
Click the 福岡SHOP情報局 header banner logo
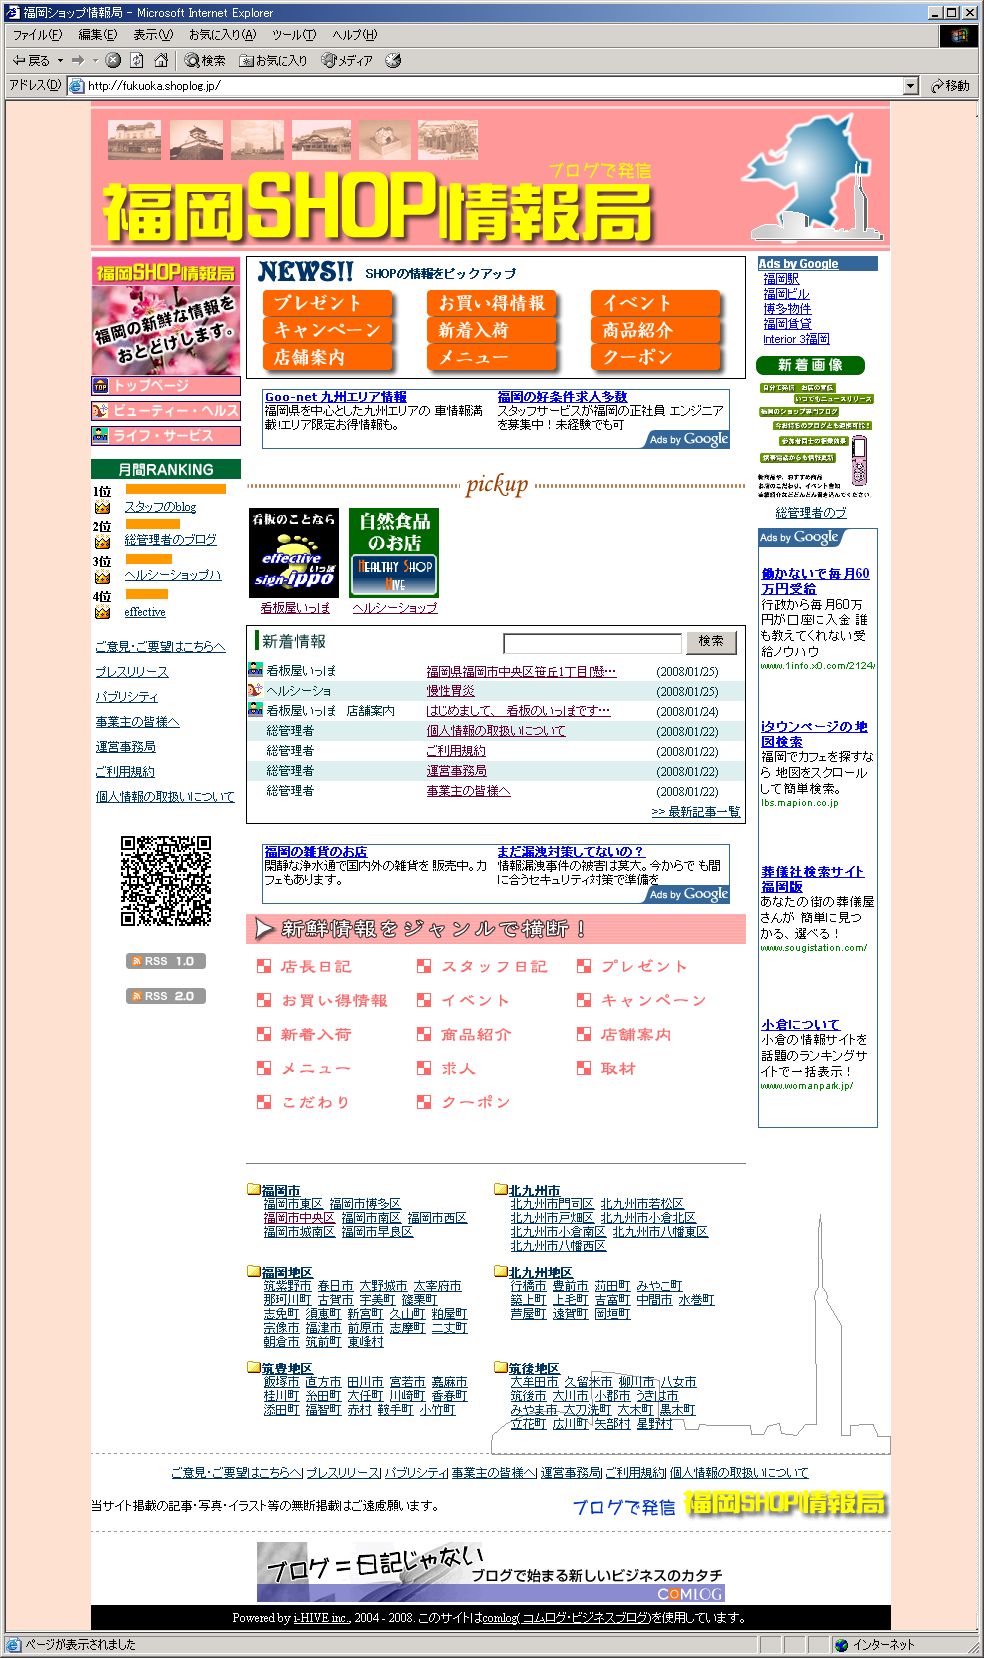pyautogui.click(x=378, y=207)
